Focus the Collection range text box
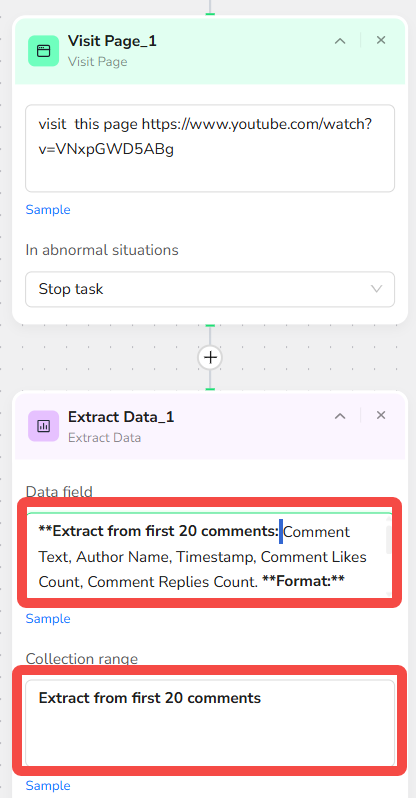 tap(210, 722)
